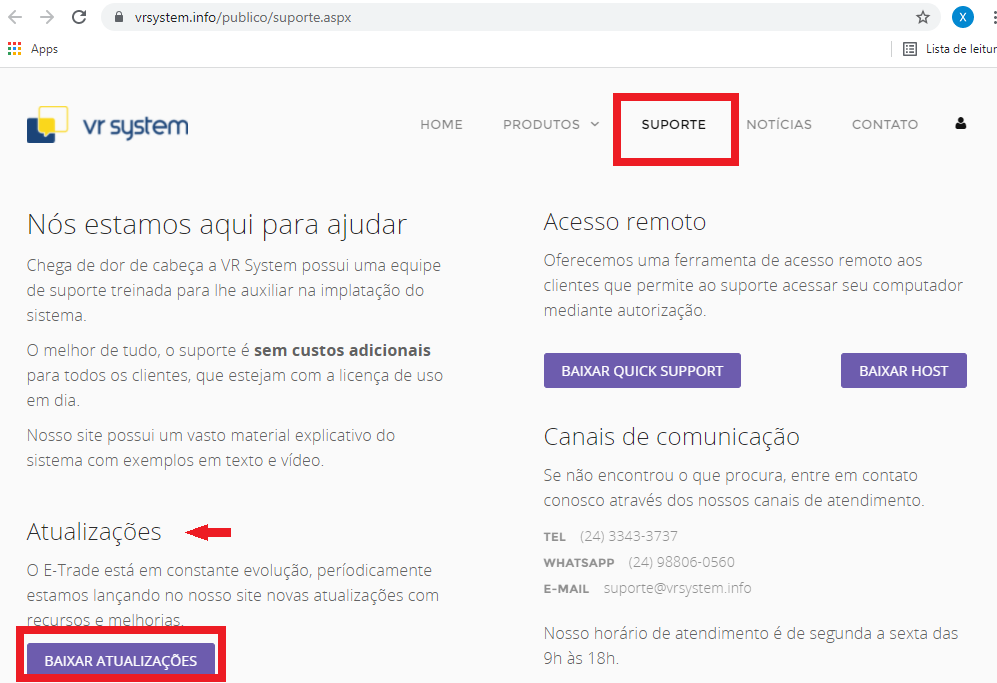The height and width of the screenshot is (683, 997).
Task: Click the heading 'Nós estamos aqui para ajudar'
Action: coord(217,224)
